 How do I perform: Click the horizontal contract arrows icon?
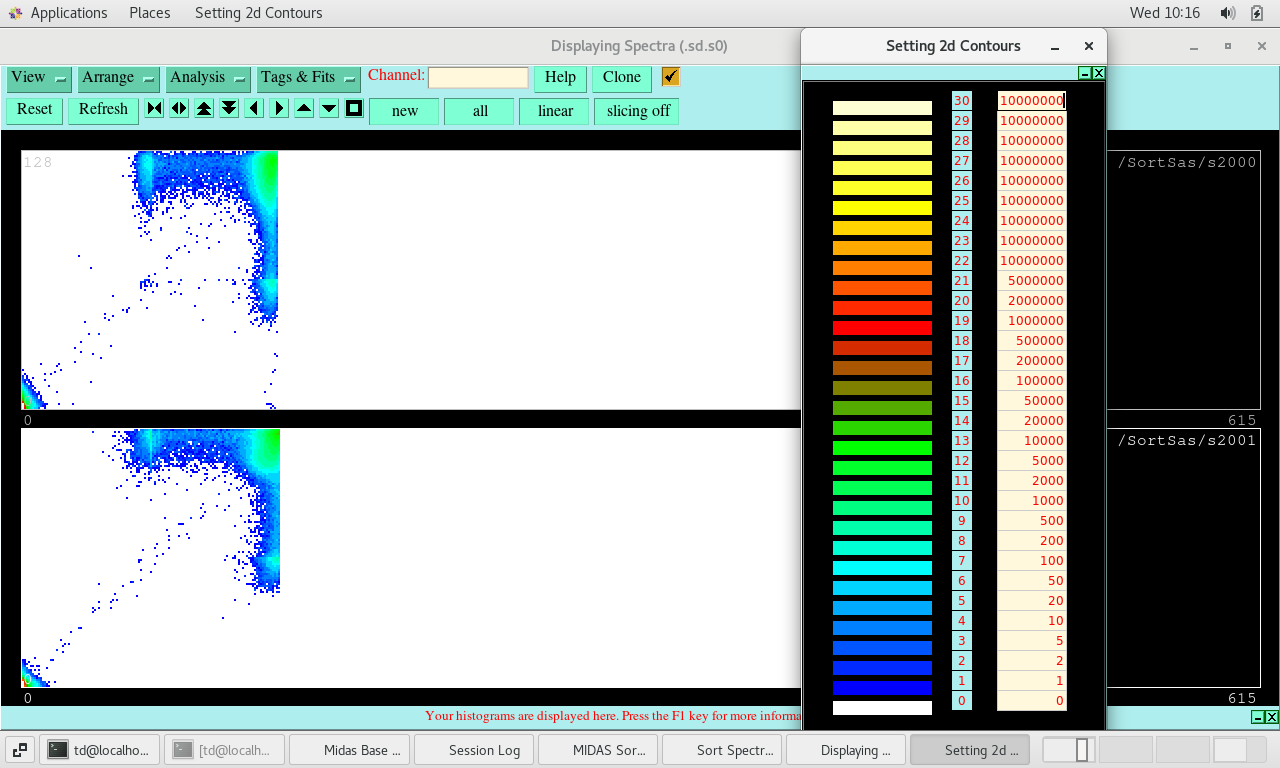pyautogui.click(x=154, y=109)
